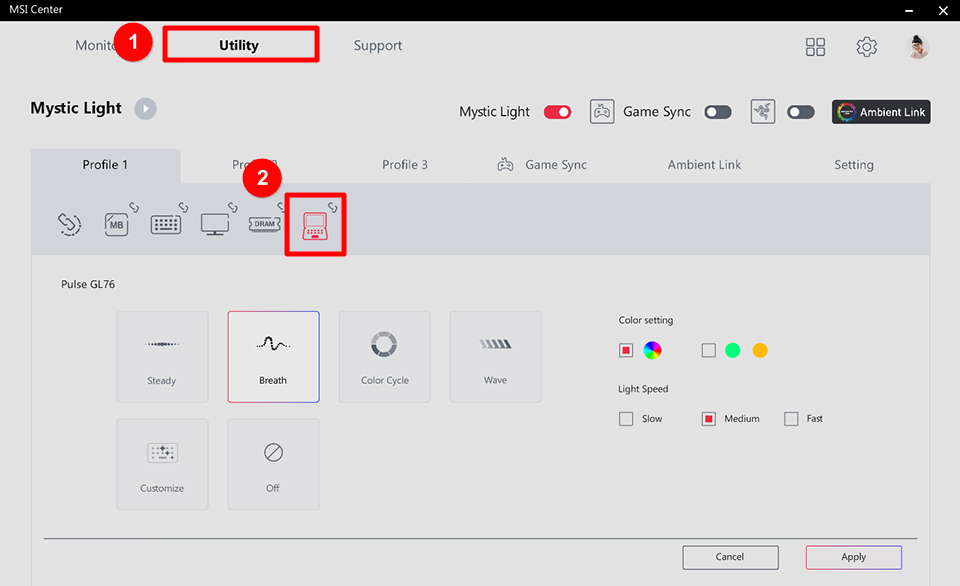Uncheck the Medium light speed box
The image size is (960, 586).
[708, 419]
